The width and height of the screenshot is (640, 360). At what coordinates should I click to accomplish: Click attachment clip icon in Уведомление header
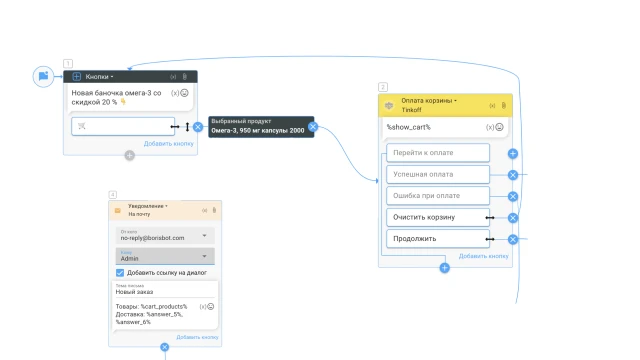point(214,210)
